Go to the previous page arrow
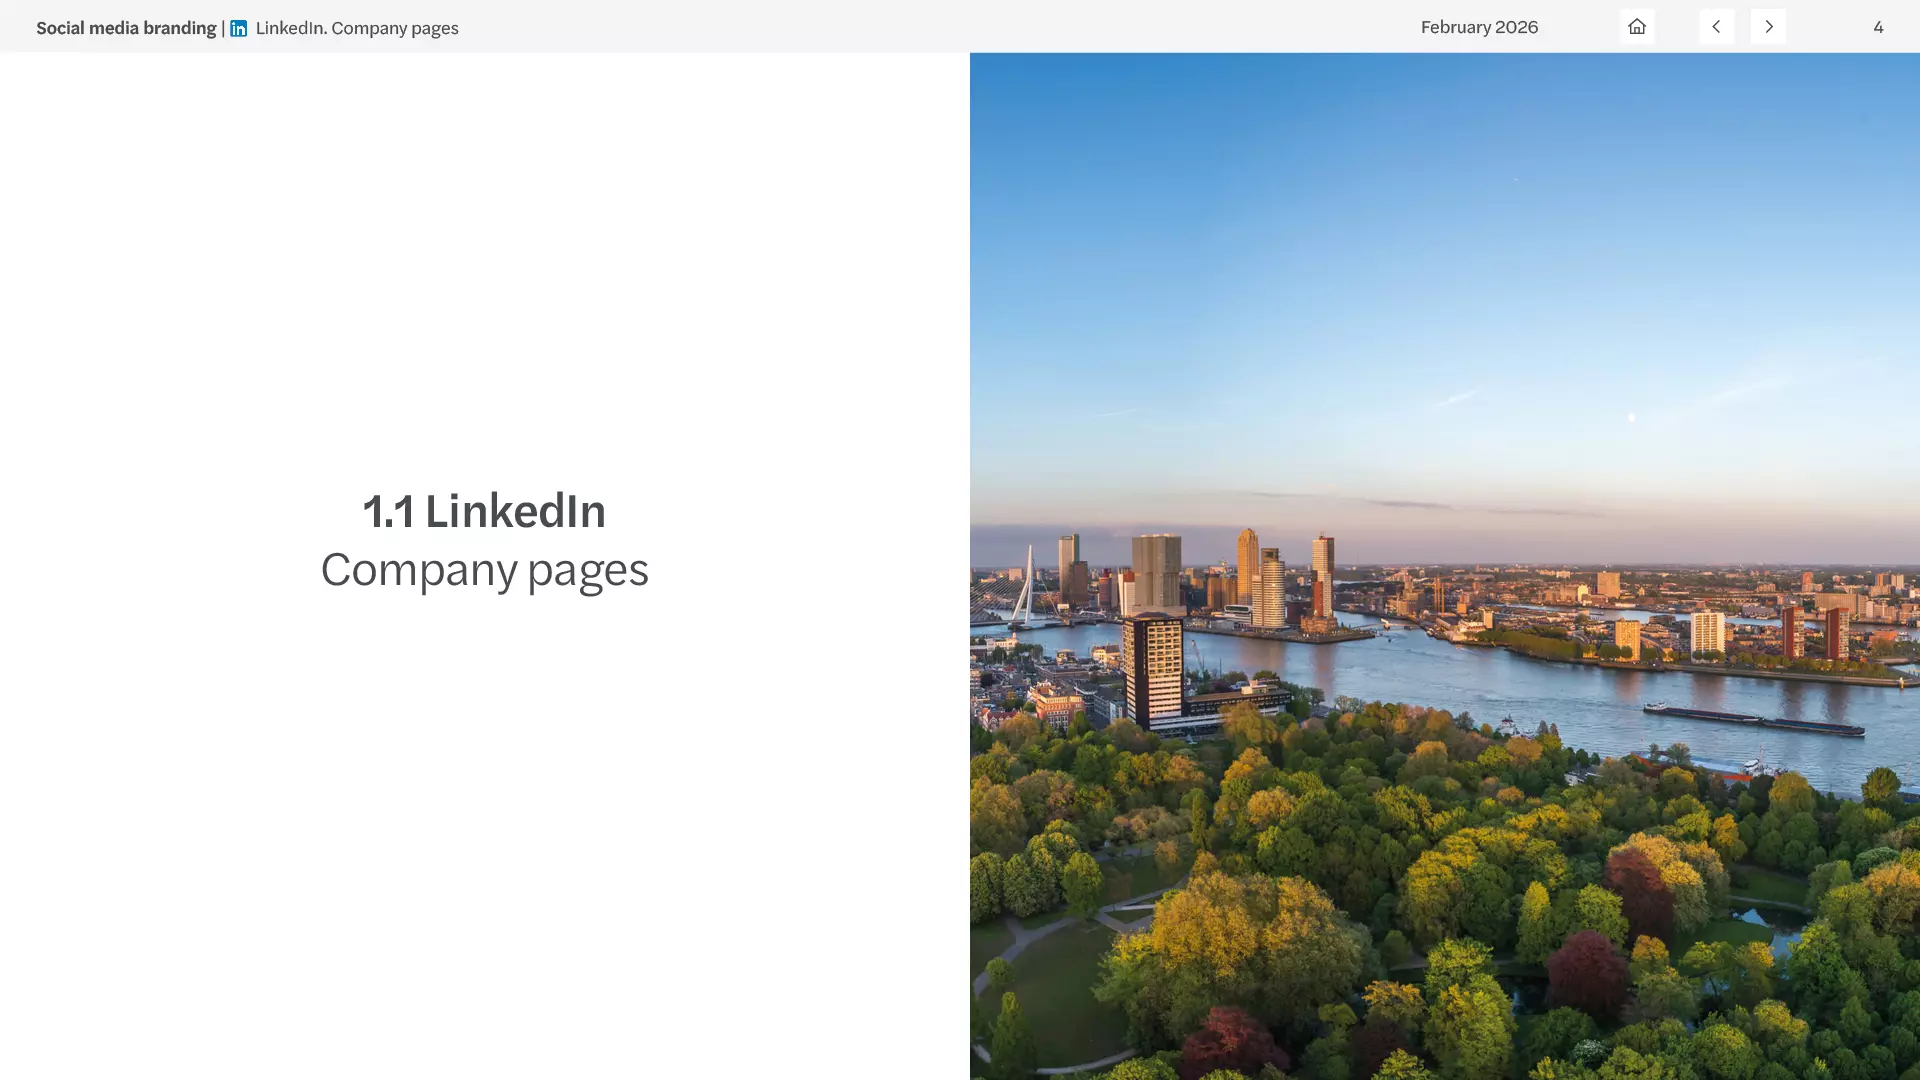Viewport: 1920px width, 1080px height. click(x=1716, y=27)
